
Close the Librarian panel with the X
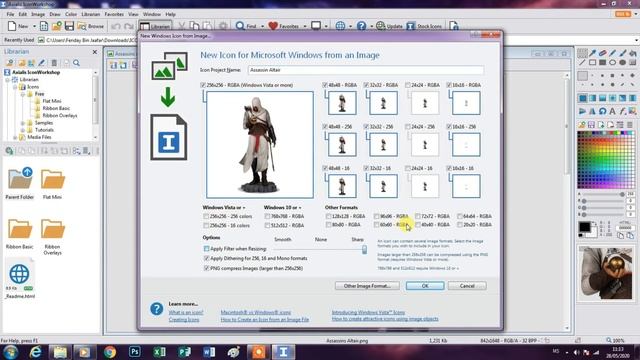(95, 52)
